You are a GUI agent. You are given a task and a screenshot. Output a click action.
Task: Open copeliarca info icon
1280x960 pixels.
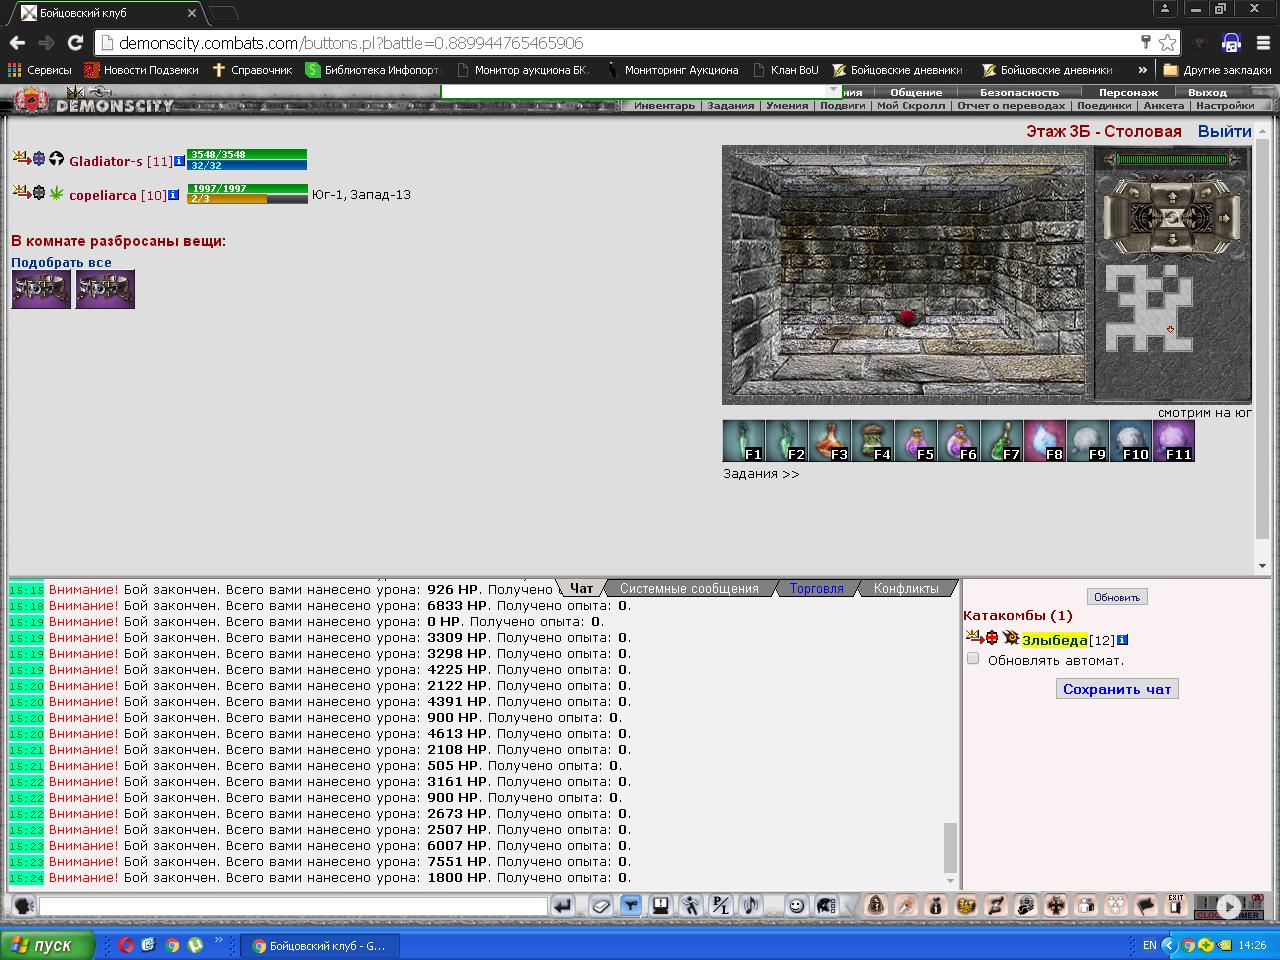pyautogui.click(x=173, y=195)
